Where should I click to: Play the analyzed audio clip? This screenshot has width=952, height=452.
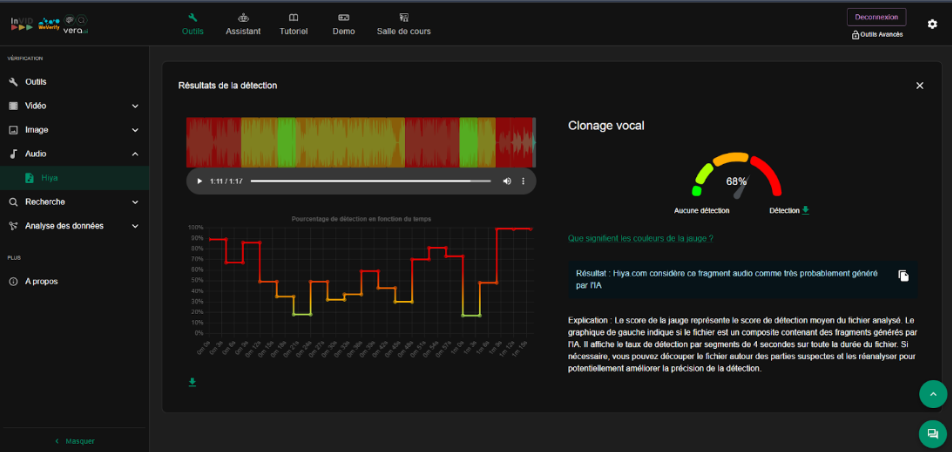click(x=199, y=181)
